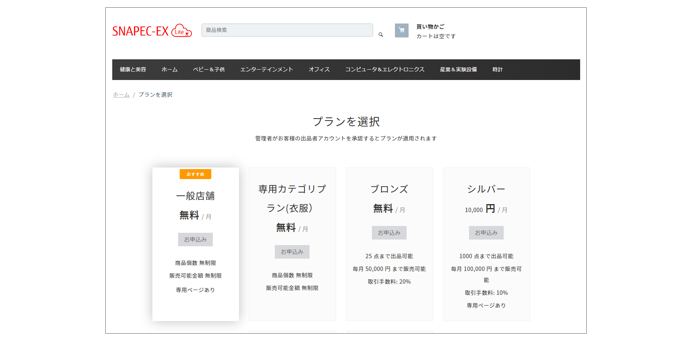Click the search magnifier icon
Image resolution: width=690 pixels, height=360 pixels.
pos(381,34)
